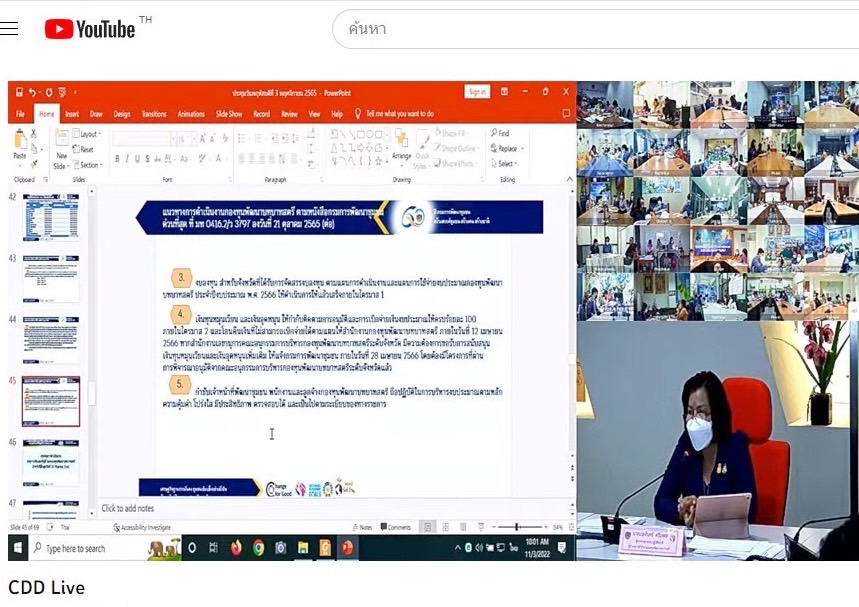Click the Undo arrow in Quick Access Toolbar
859x607 pixels.
click(x=33, y=92)
